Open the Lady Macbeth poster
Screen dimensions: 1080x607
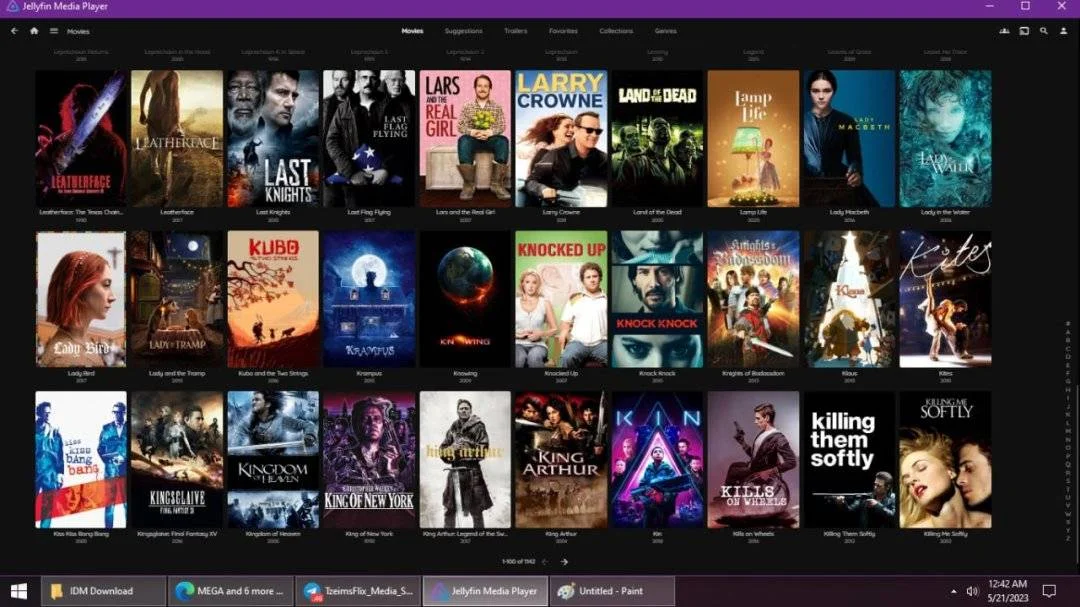tap(849, 138)
